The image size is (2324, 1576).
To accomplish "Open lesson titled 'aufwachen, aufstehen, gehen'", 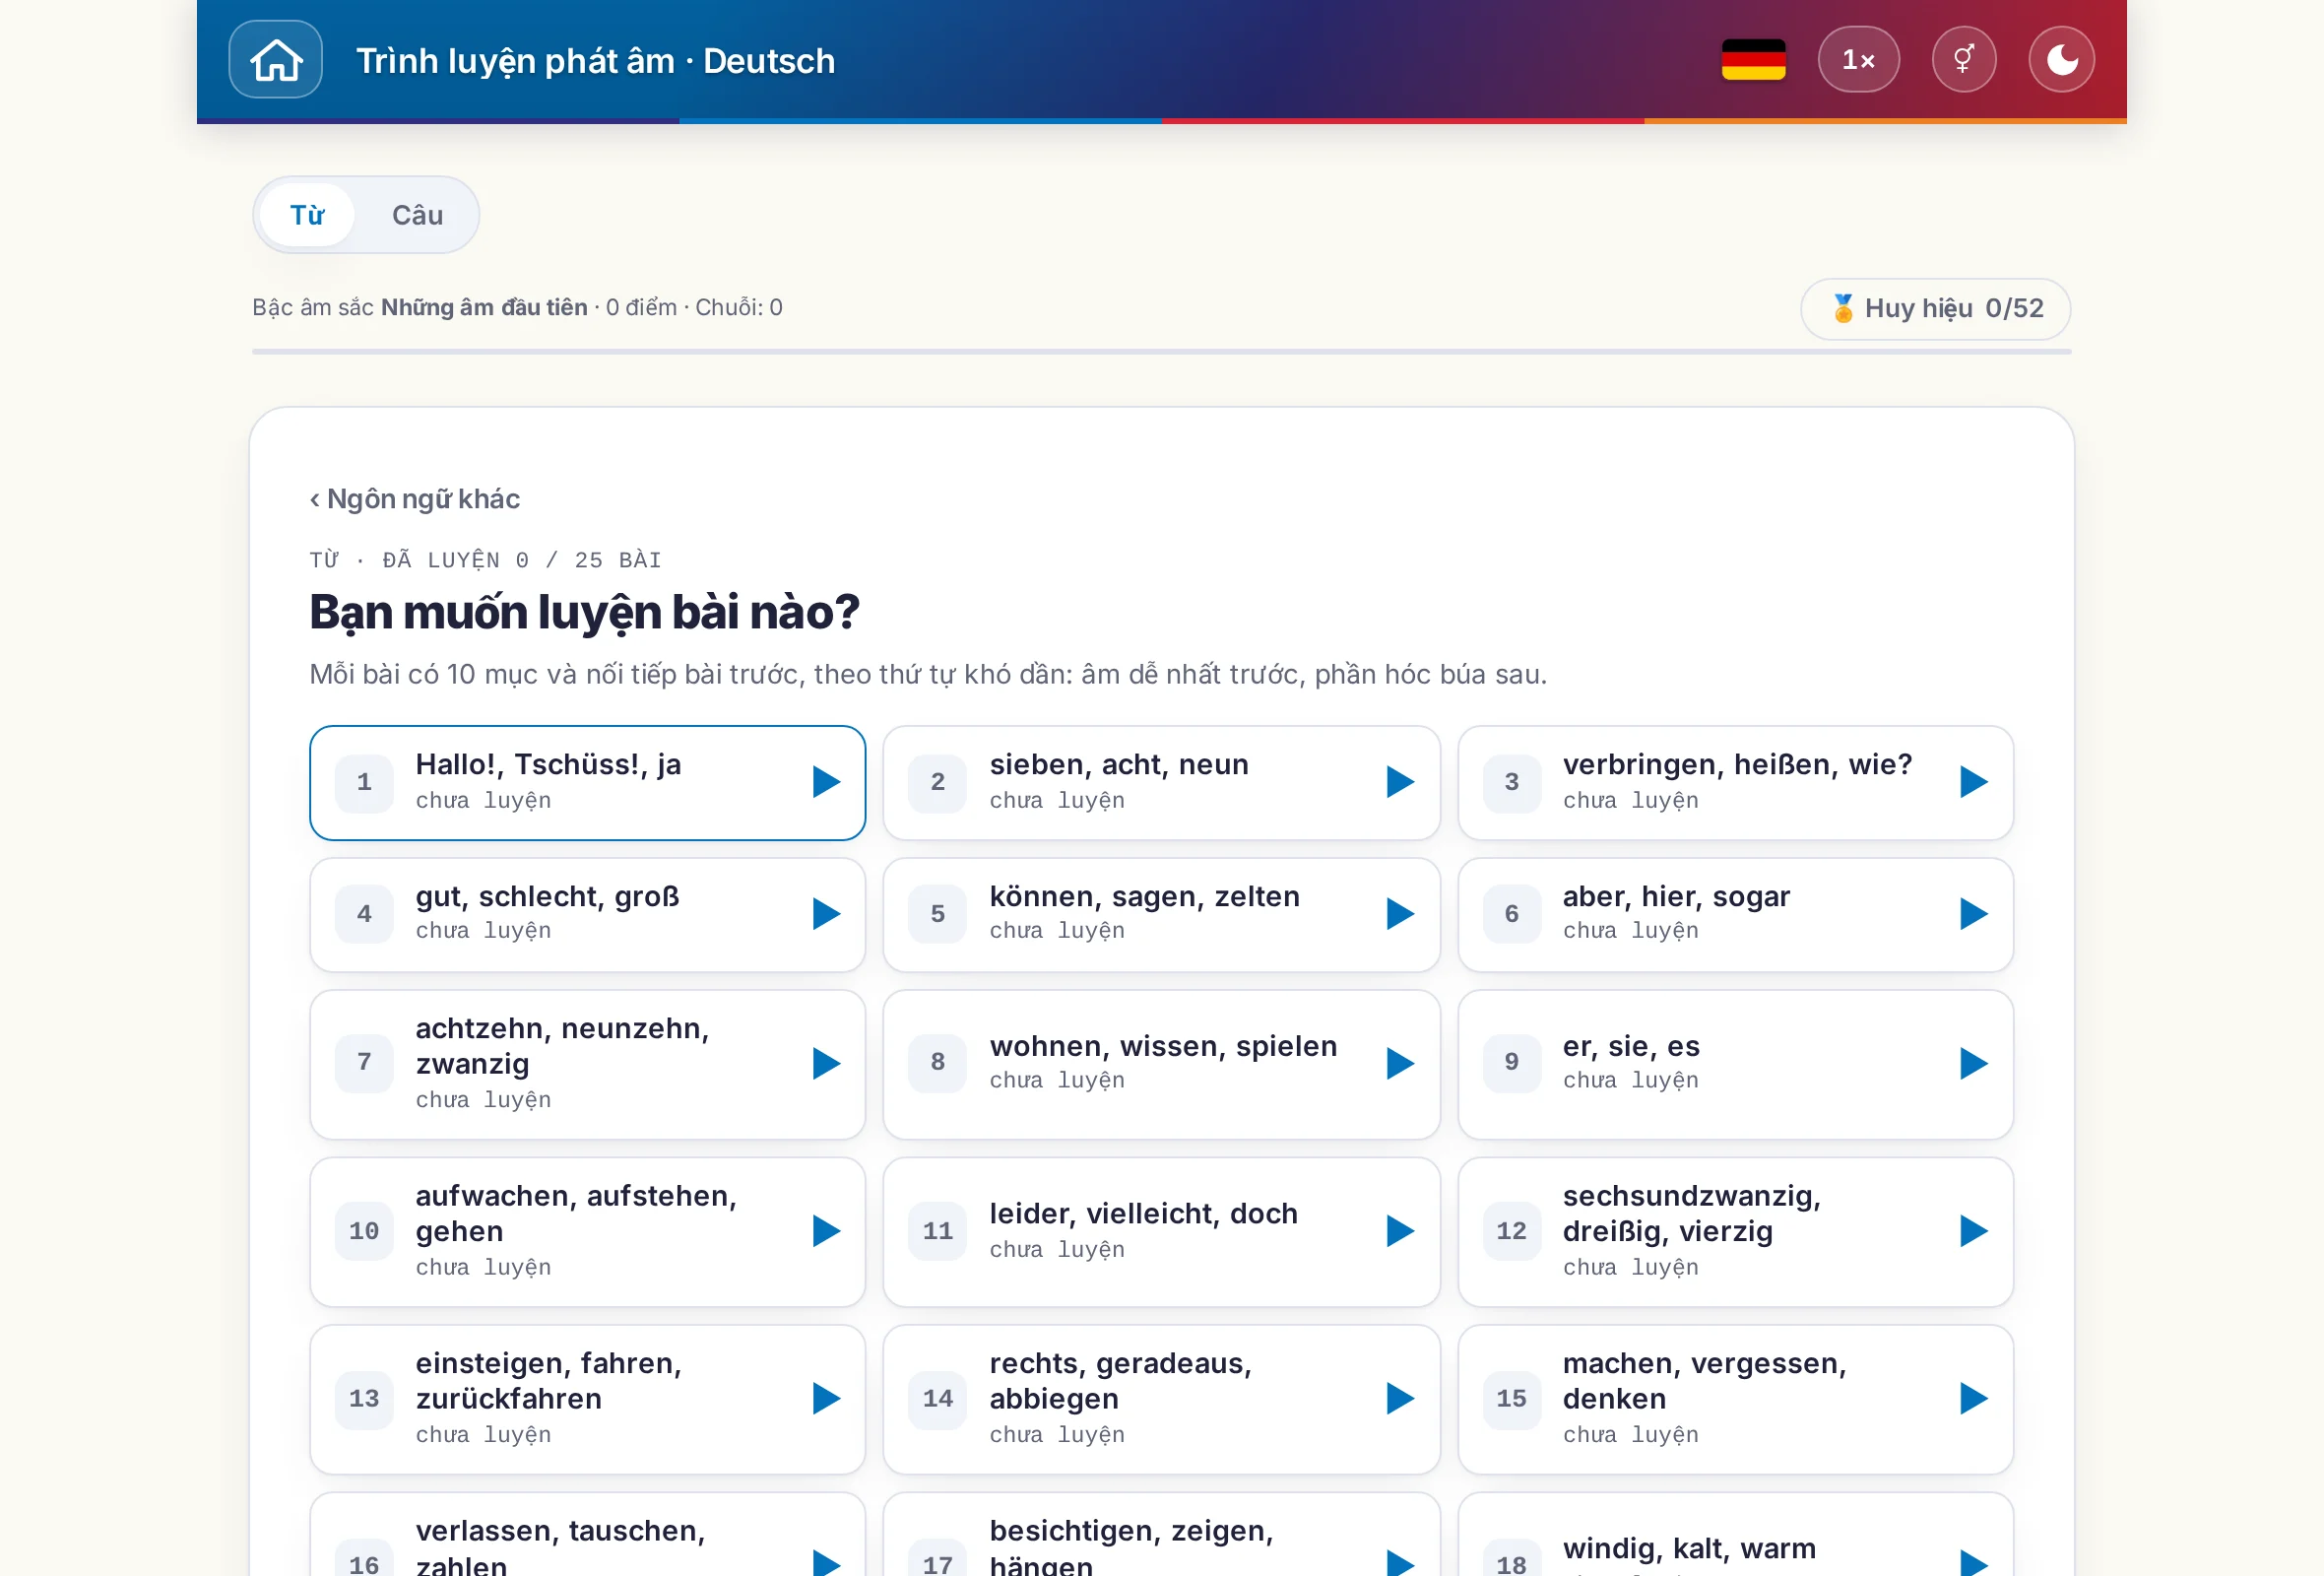I will click(576, 1214).
